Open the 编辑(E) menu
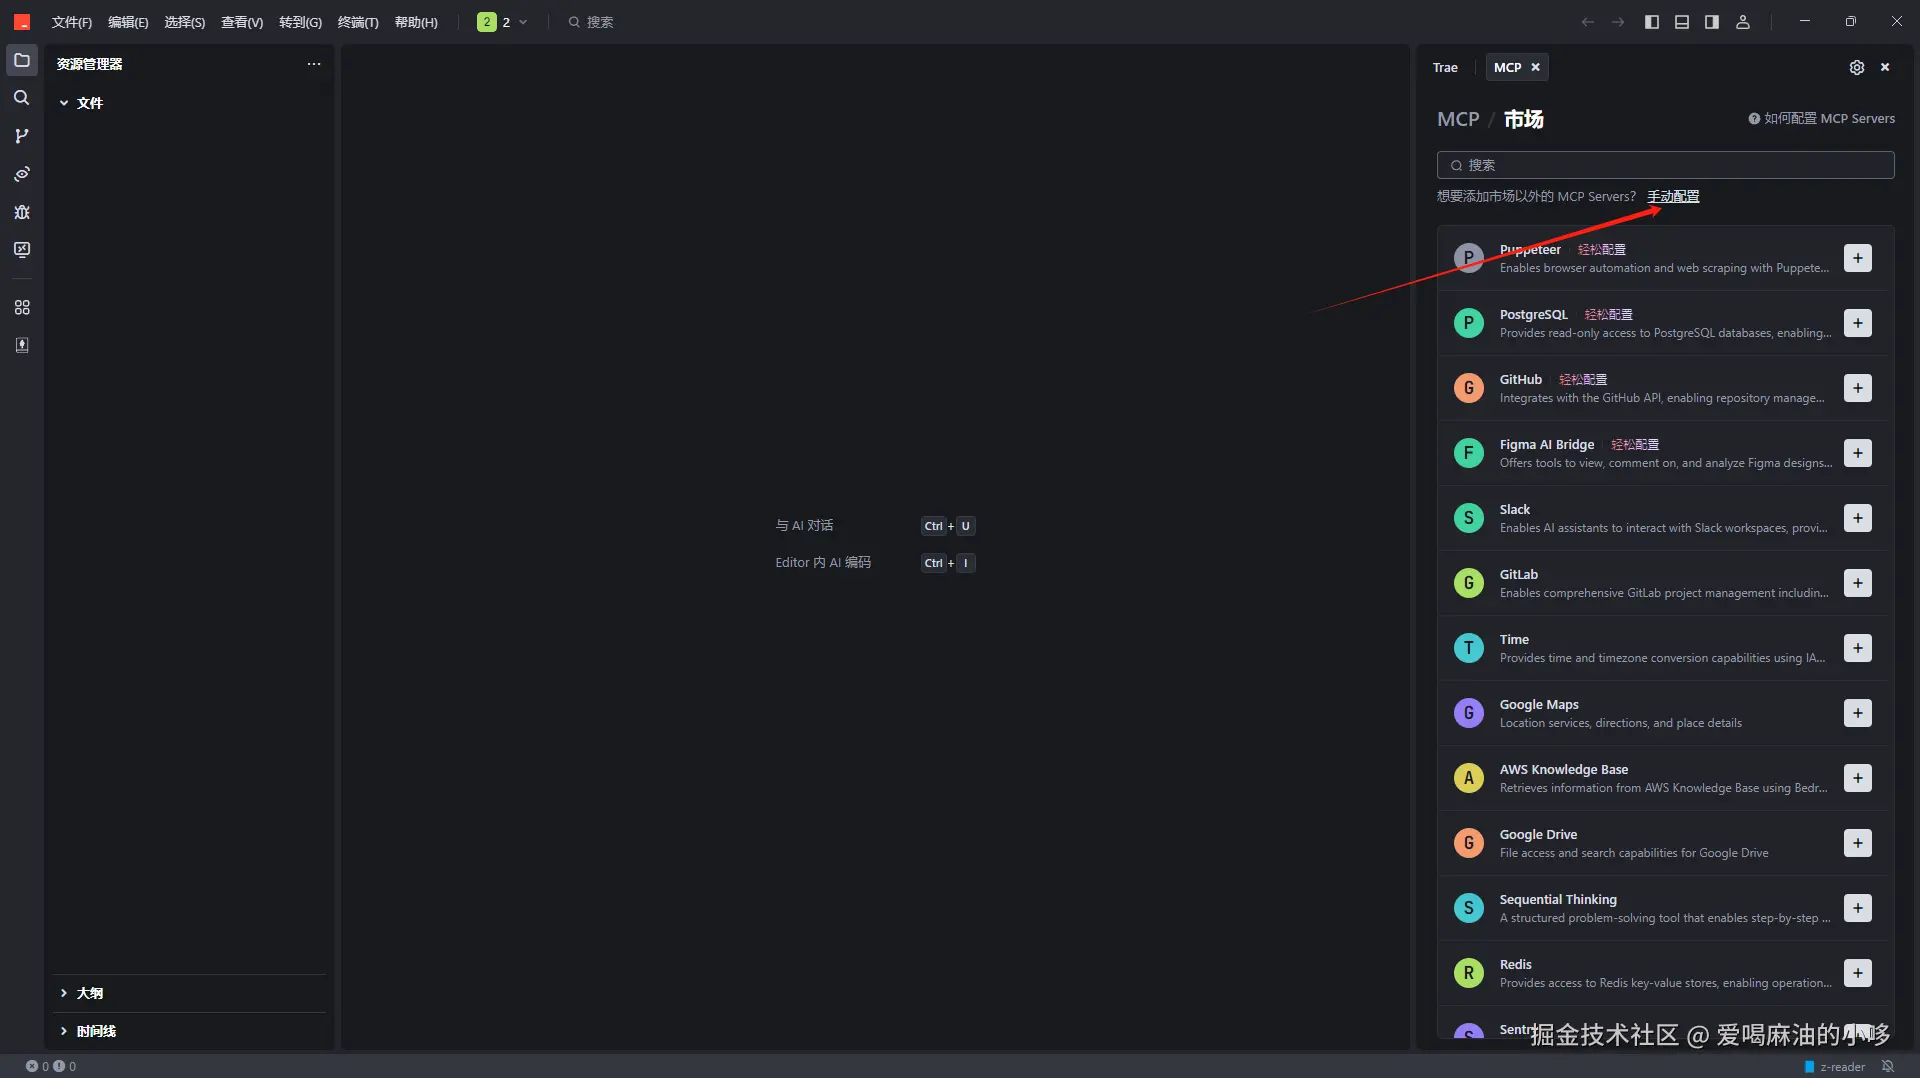The image size is (1920, 1078). 128,22
